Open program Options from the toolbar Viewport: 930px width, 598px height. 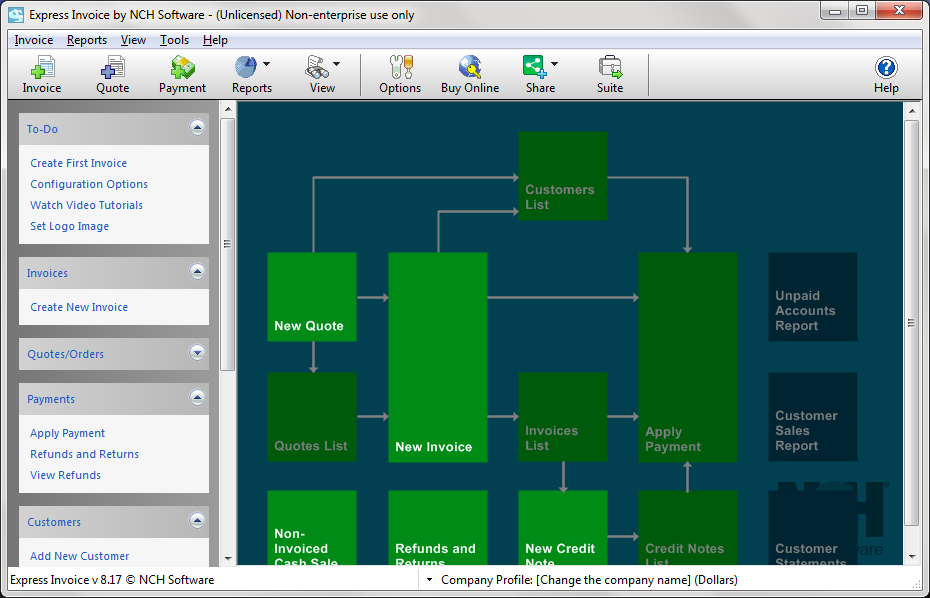pyautogui.click(x=399, y=74)
